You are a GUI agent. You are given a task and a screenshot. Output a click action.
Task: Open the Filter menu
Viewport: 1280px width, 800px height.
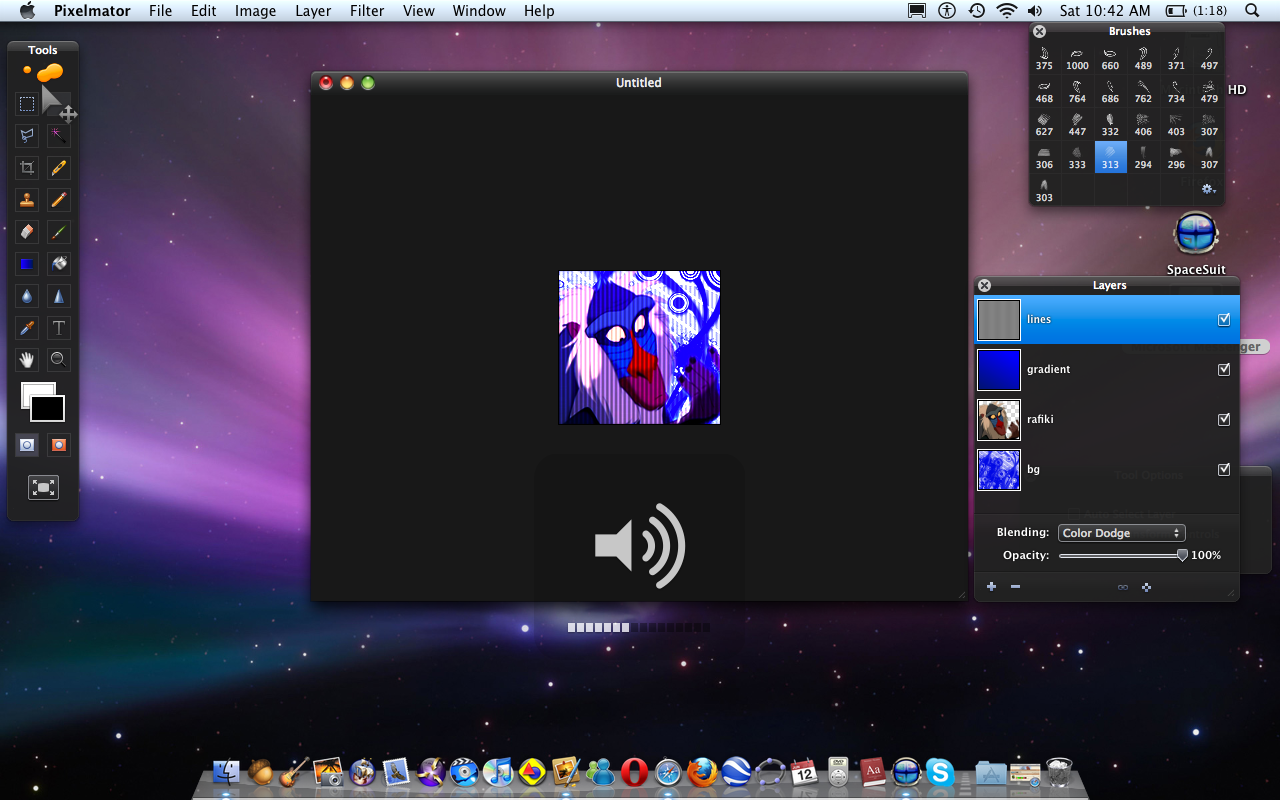pyautogui.click(x=367, y=11)
